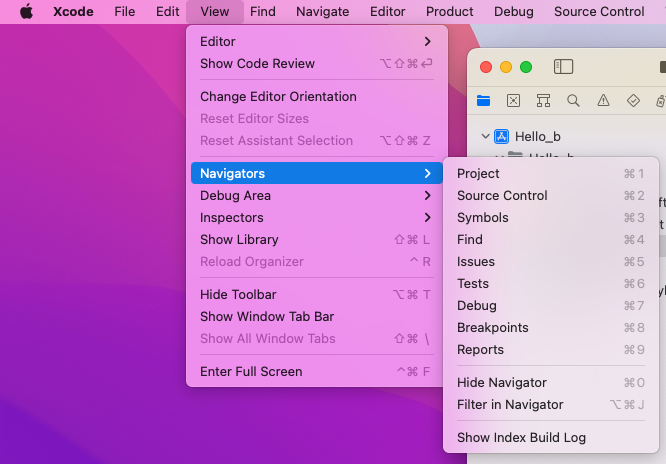This screenshot has height=464, width=666.
Task: Select the Source Control navigator icon
Action: point(513,101)
